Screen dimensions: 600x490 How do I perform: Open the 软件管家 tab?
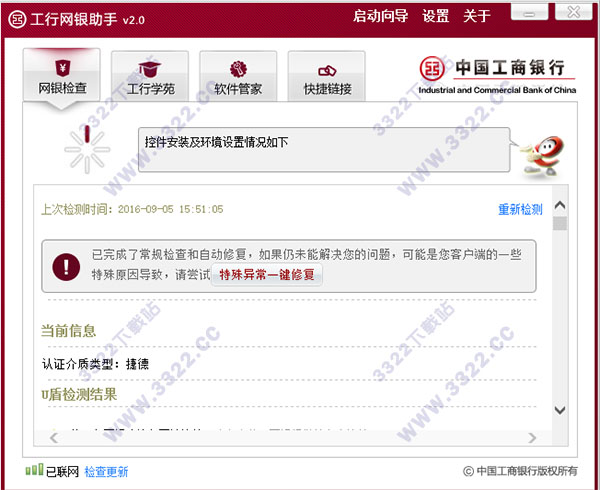click(x=238, y=76)
